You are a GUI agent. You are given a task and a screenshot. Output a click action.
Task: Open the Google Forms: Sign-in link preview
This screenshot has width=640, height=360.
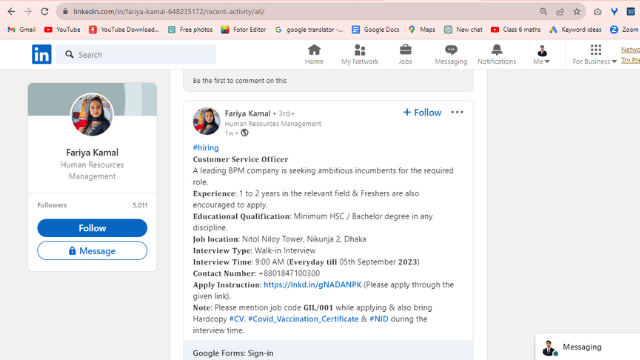tap(328, 351)
